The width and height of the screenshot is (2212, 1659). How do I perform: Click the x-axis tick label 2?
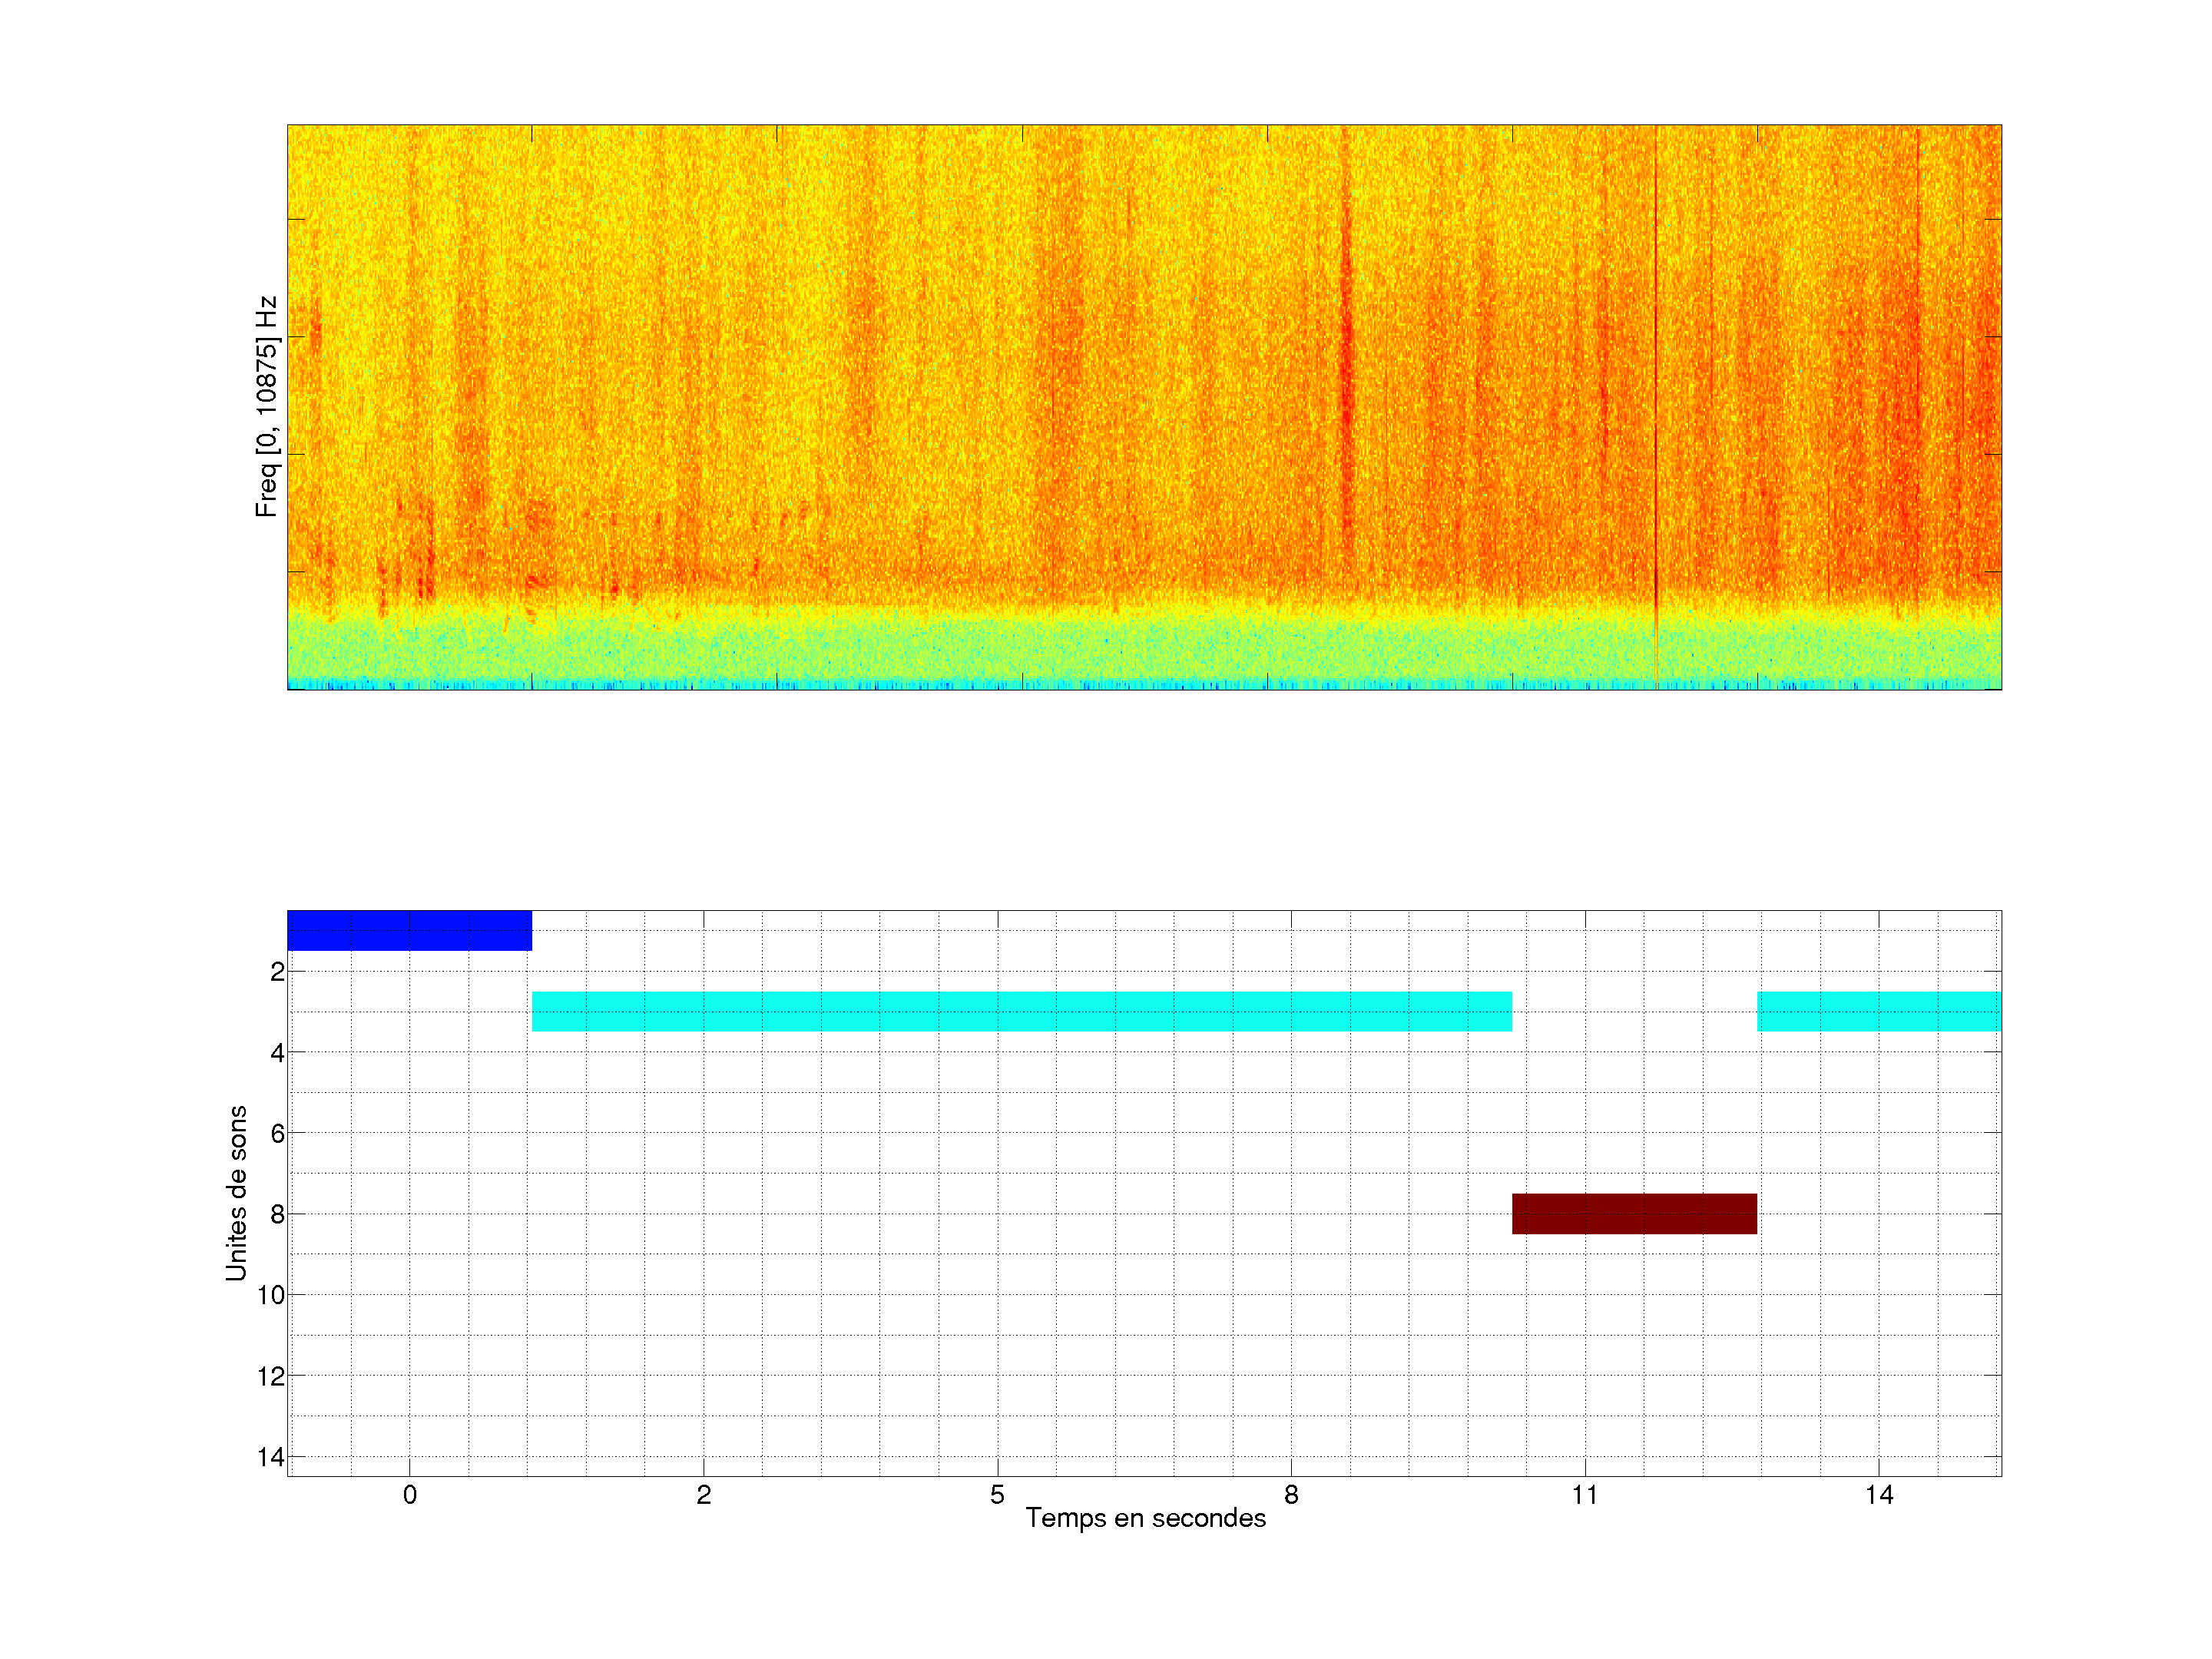[703, 1495]
